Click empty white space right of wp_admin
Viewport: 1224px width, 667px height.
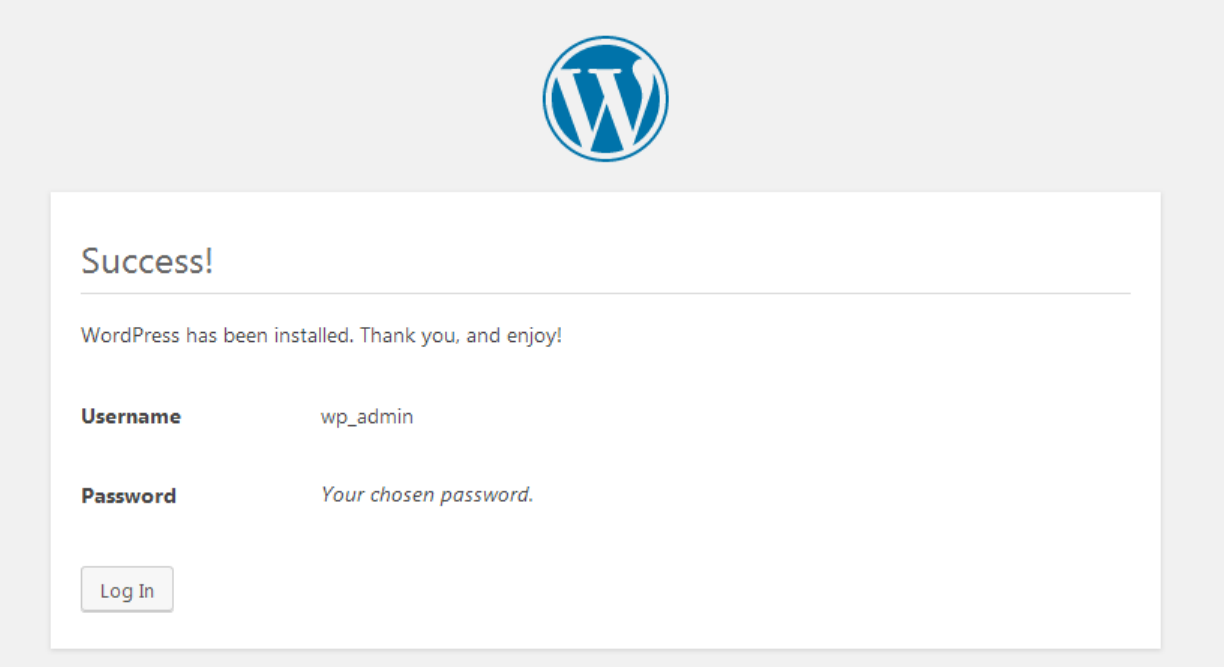click(x=770, y=417)
